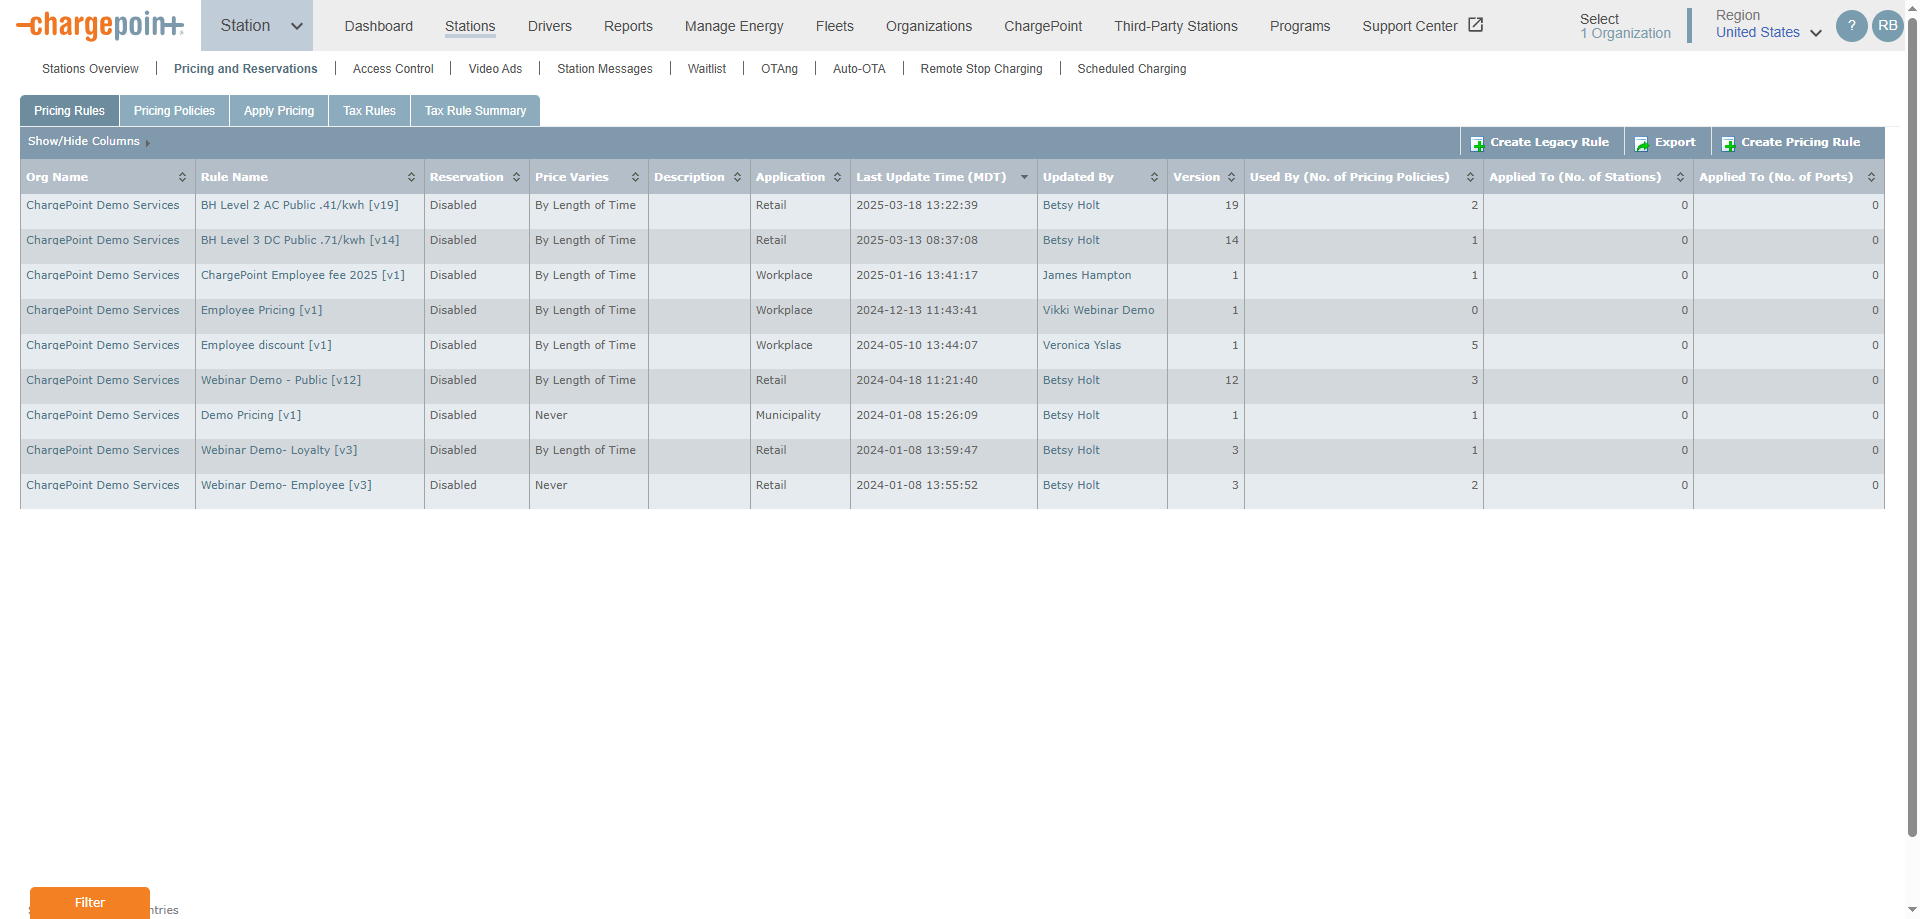
Task: Open the Drivers menu
Action: click(x=550, y=26)
